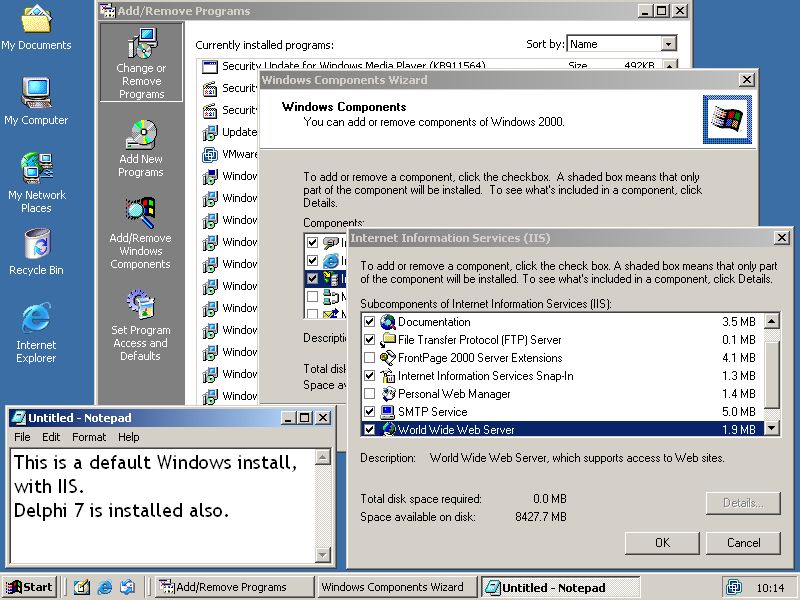Click Add/Remove Programs title bar icon
Screen dimensions: 800x600
(x=108, y=11)
